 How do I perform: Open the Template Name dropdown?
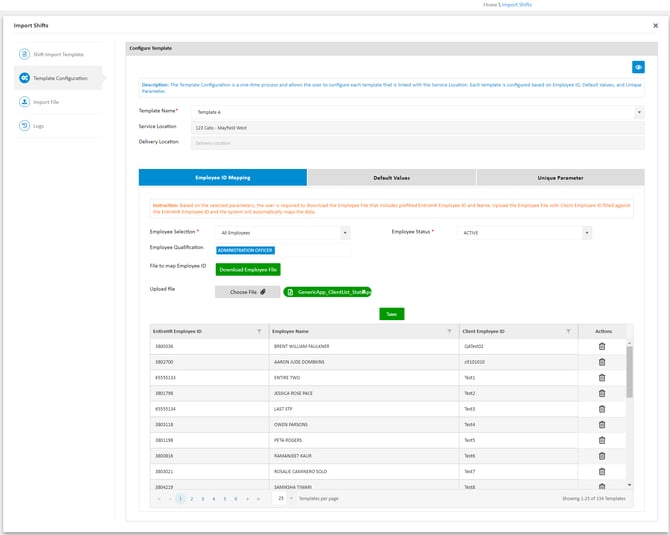pyautogui.click(x=639, y=112)
